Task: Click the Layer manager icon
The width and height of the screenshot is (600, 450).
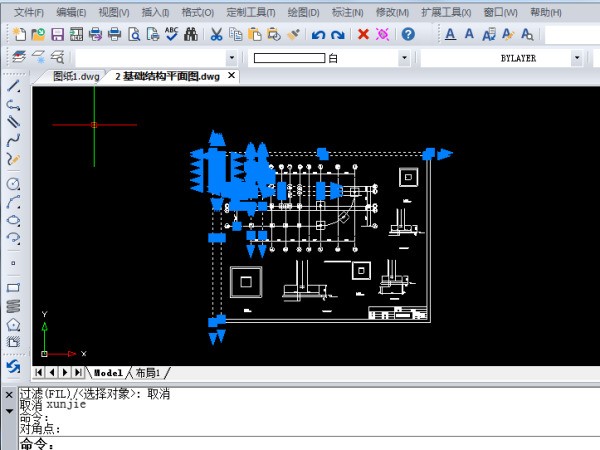Action: pyautogui.click(x=18, y=58)
